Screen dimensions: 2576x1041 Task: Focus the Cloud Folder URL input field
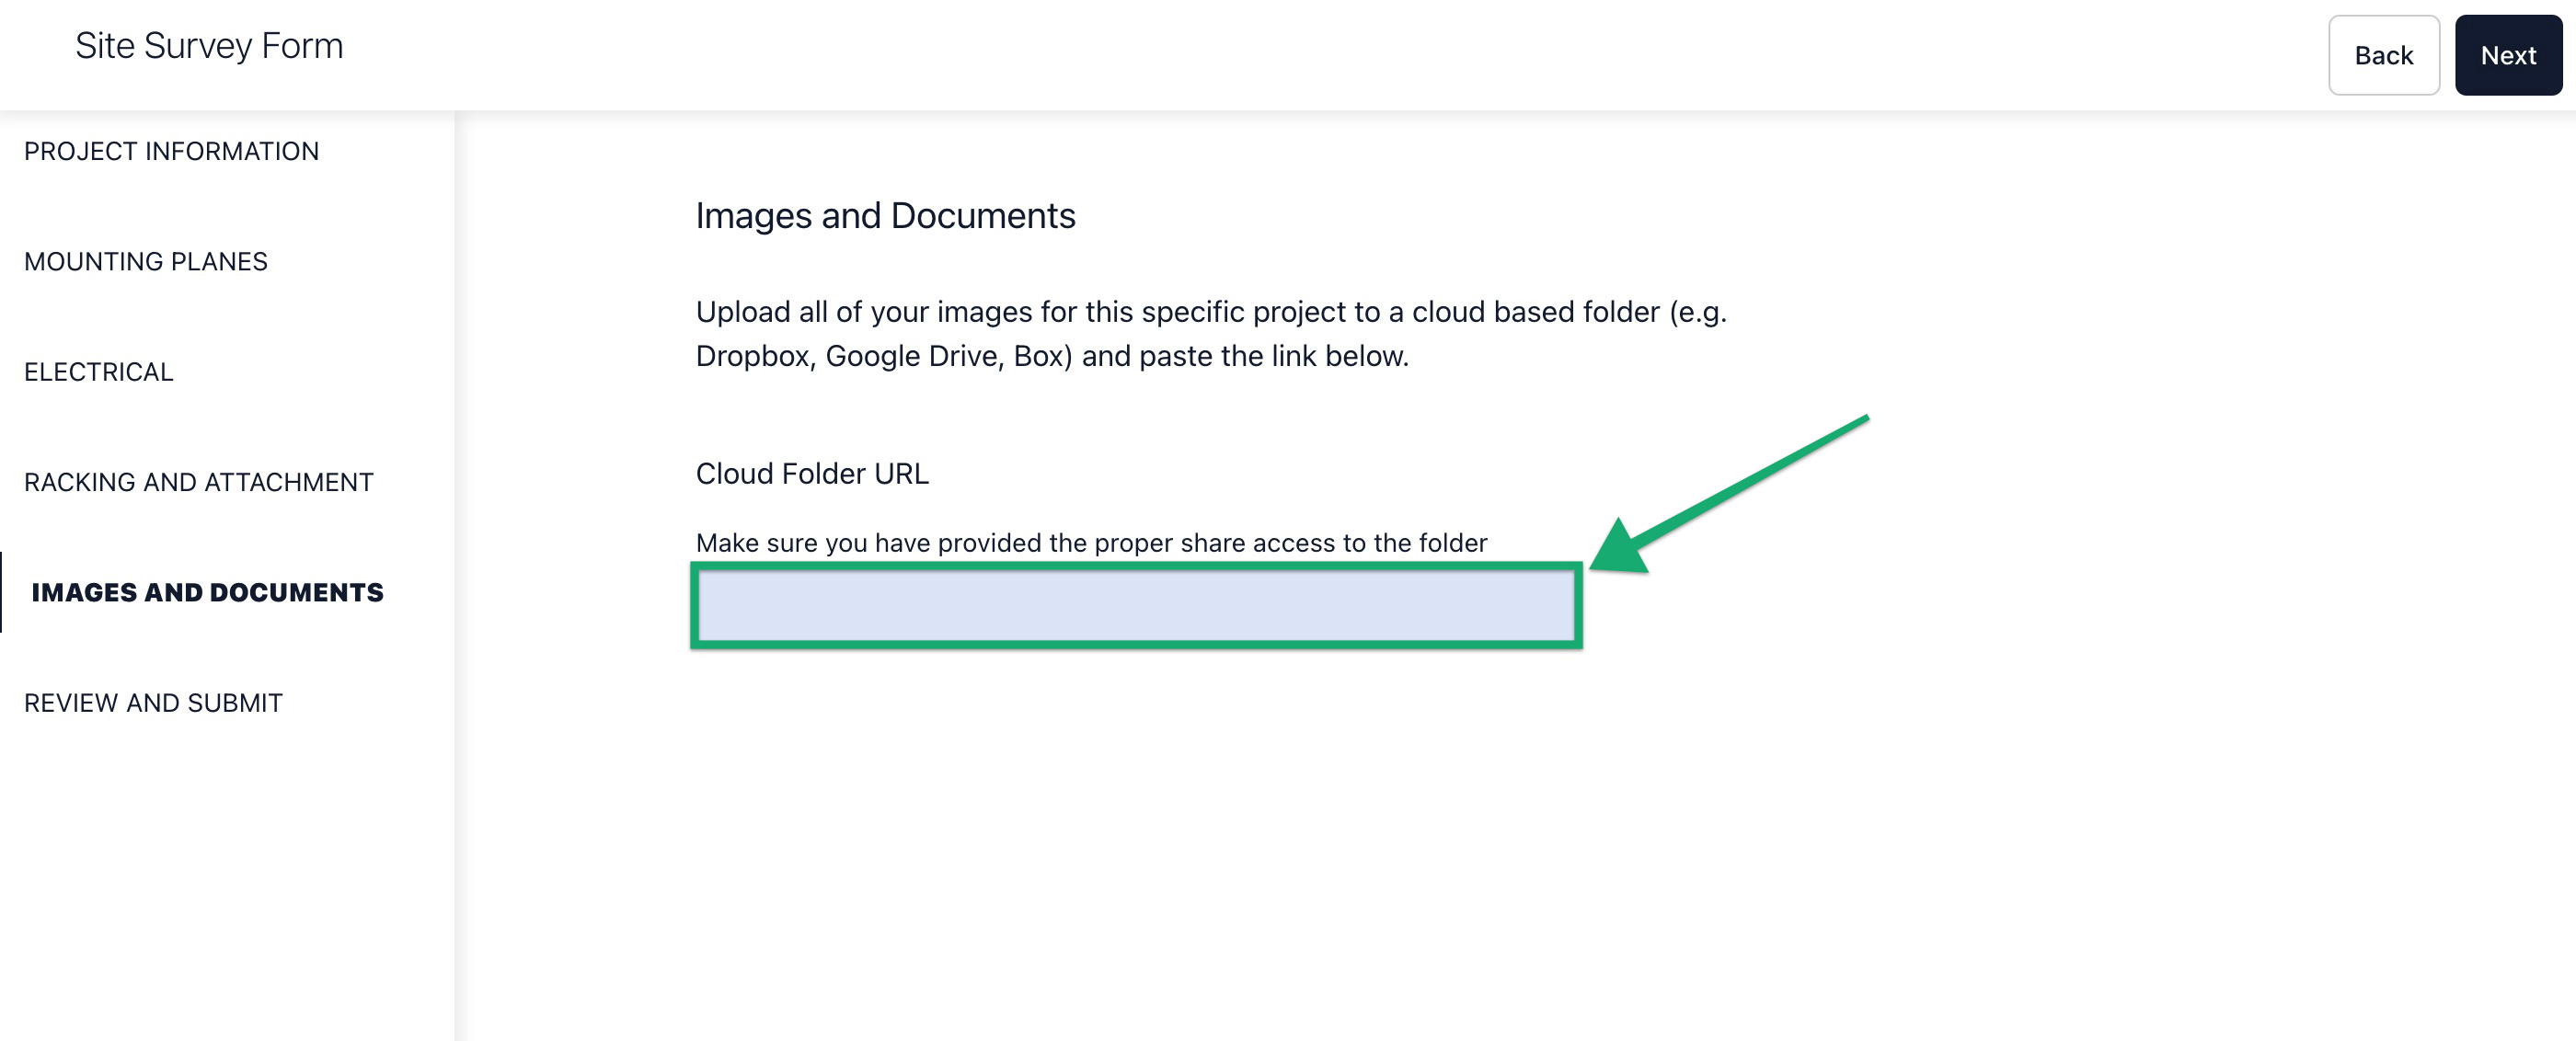[x=1136, y=606]
